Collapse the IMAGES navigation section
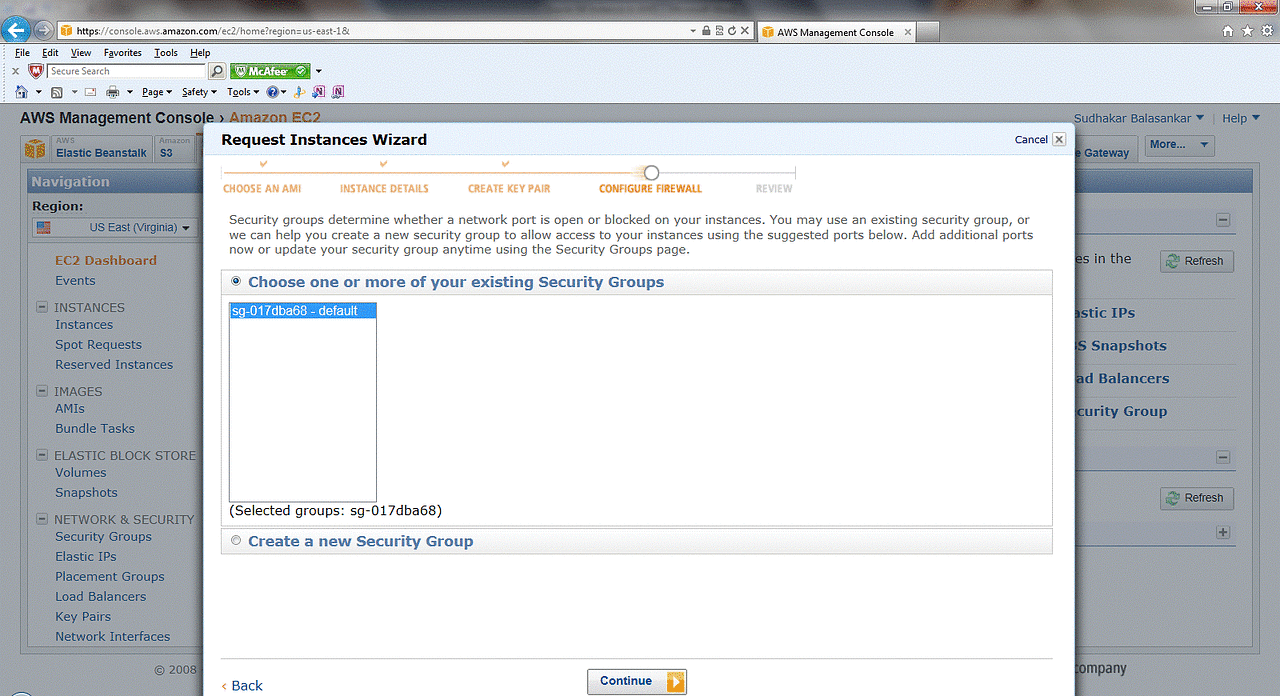This screenshot has height=696, width=1280. coord(42,391)
